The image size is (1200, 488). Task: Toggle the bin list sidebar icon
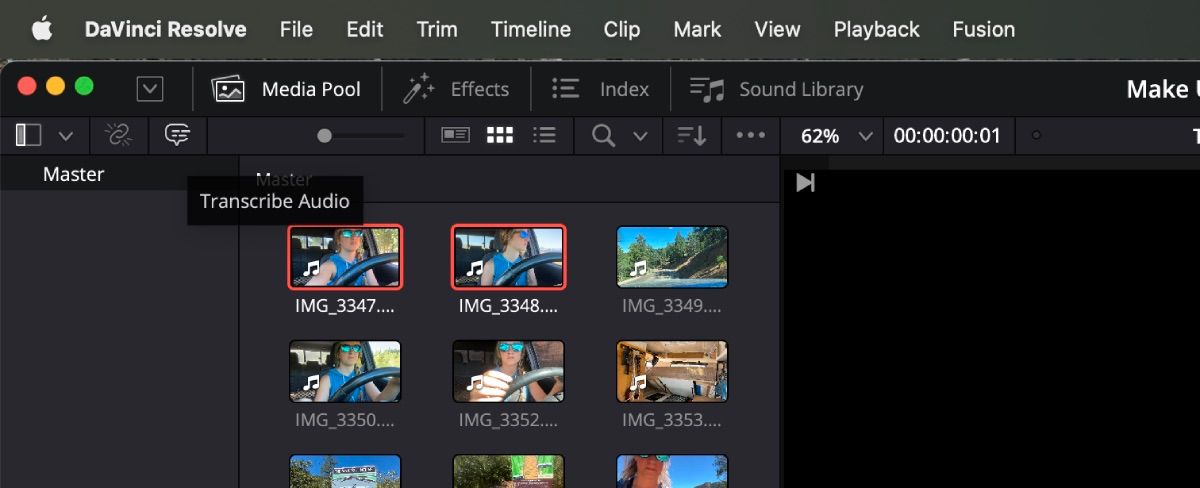click(x=29, y=135)
